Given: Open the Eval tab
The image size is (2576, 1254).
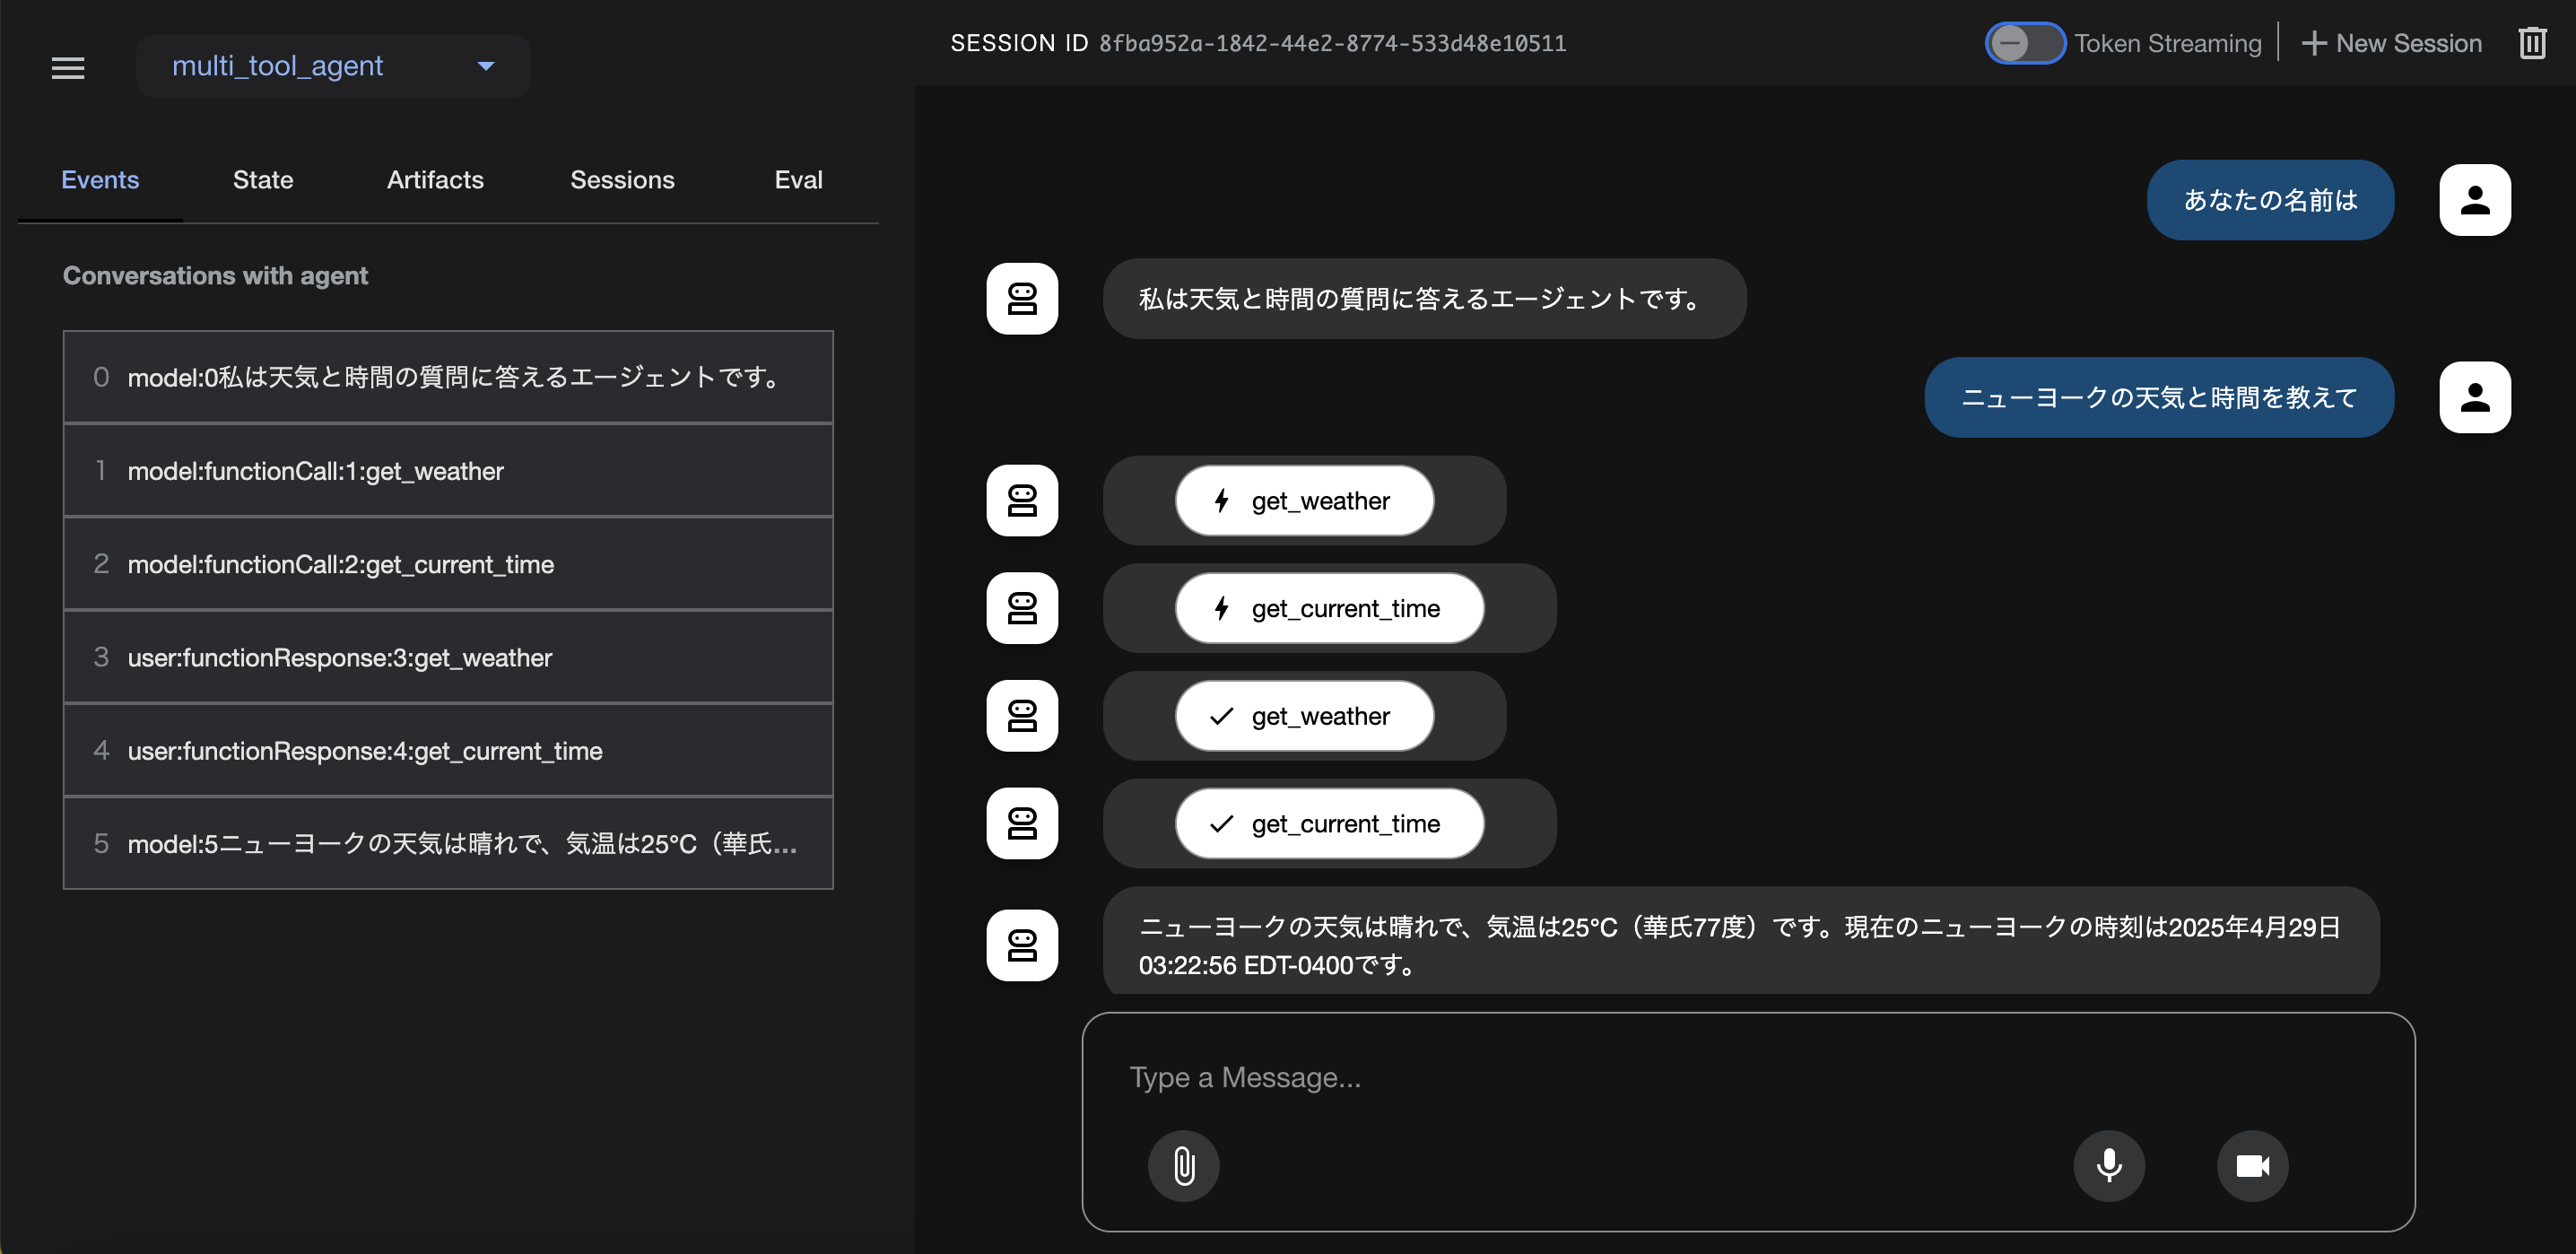Looking at the screenshot, I should point(798,180).
